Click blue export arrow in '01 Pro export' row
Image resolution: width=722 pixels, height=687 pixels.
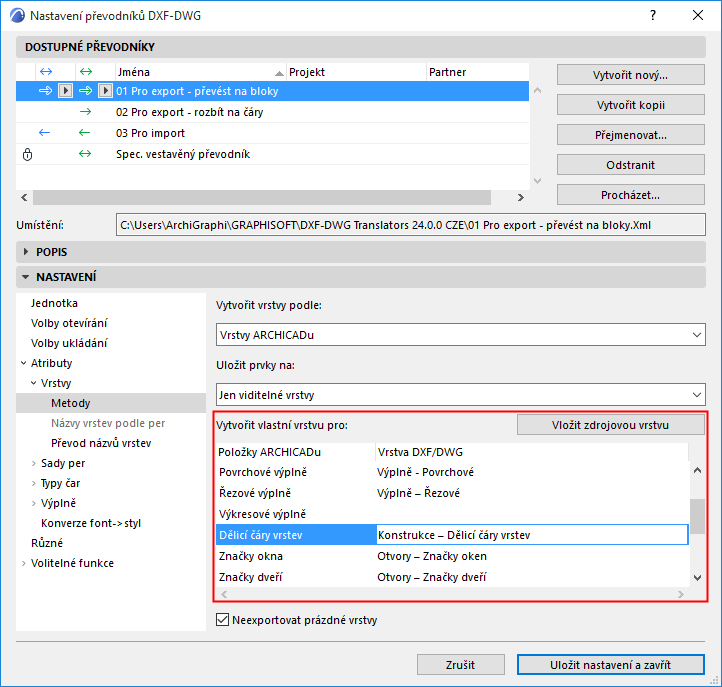coord(46,91)
